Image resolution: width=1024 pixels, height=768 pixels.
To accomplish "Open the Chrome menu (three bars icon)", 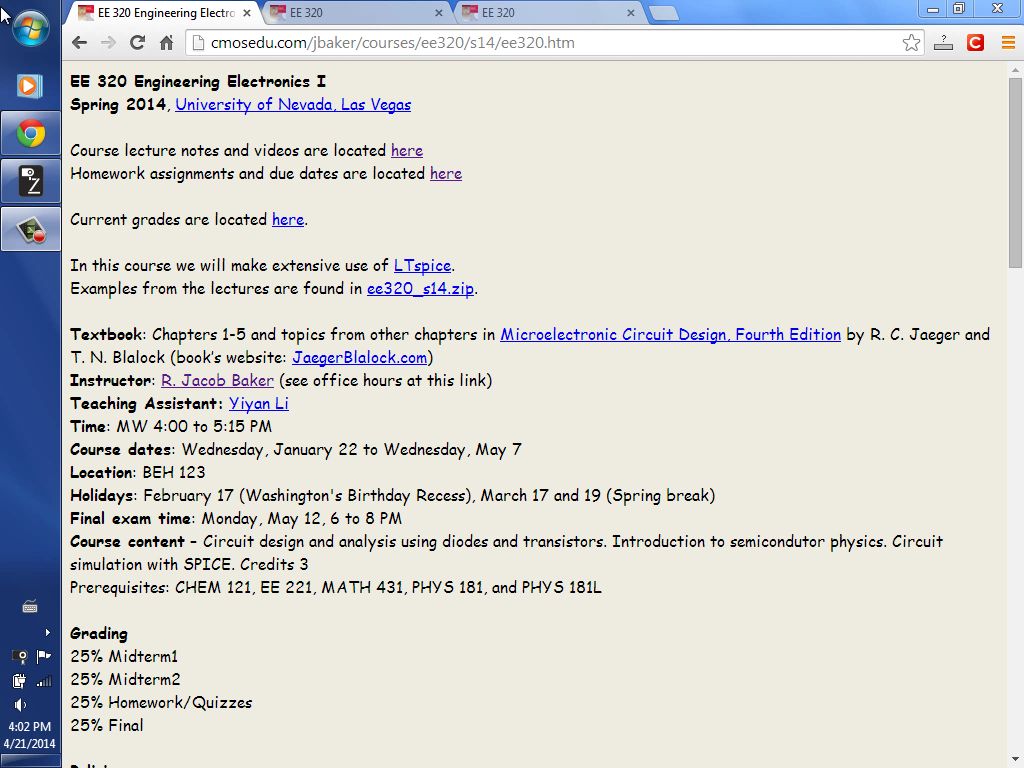I will pyautogui.click(x=1008, y=43).
